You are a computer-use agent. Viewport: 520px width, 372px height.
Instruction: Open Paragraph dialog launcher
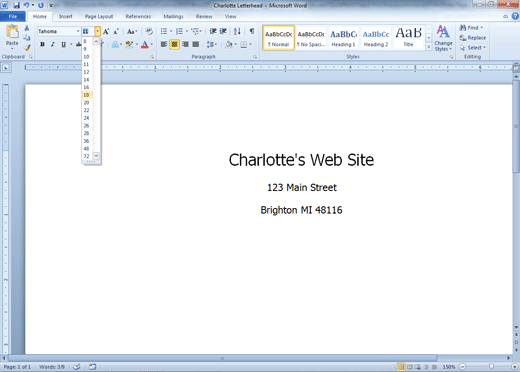(x=255, y=57)
